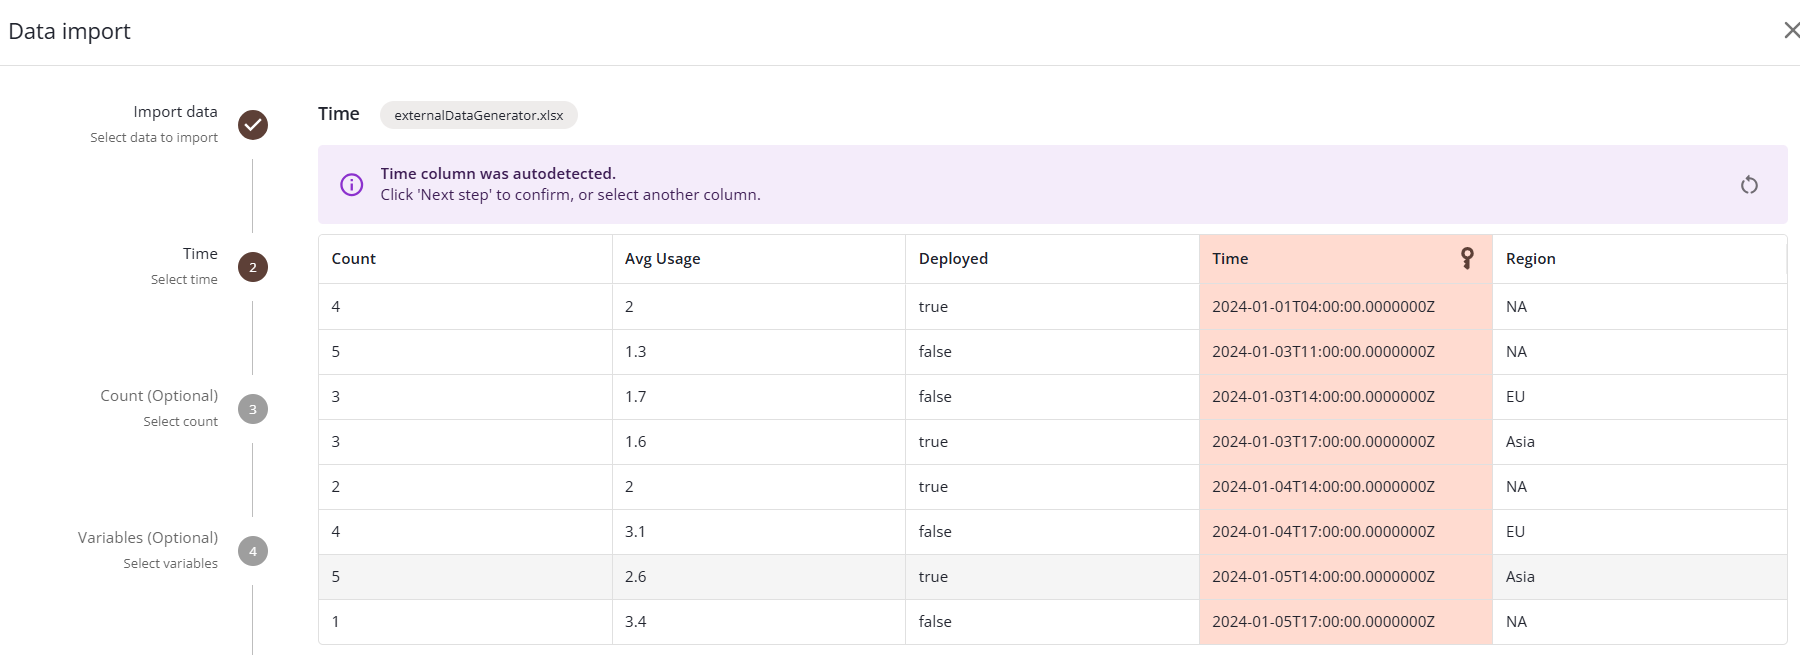This screenshot has width=1800, height=655.
Task: Click the reset autodetection refresh icon
Action: coord(1748,185)
